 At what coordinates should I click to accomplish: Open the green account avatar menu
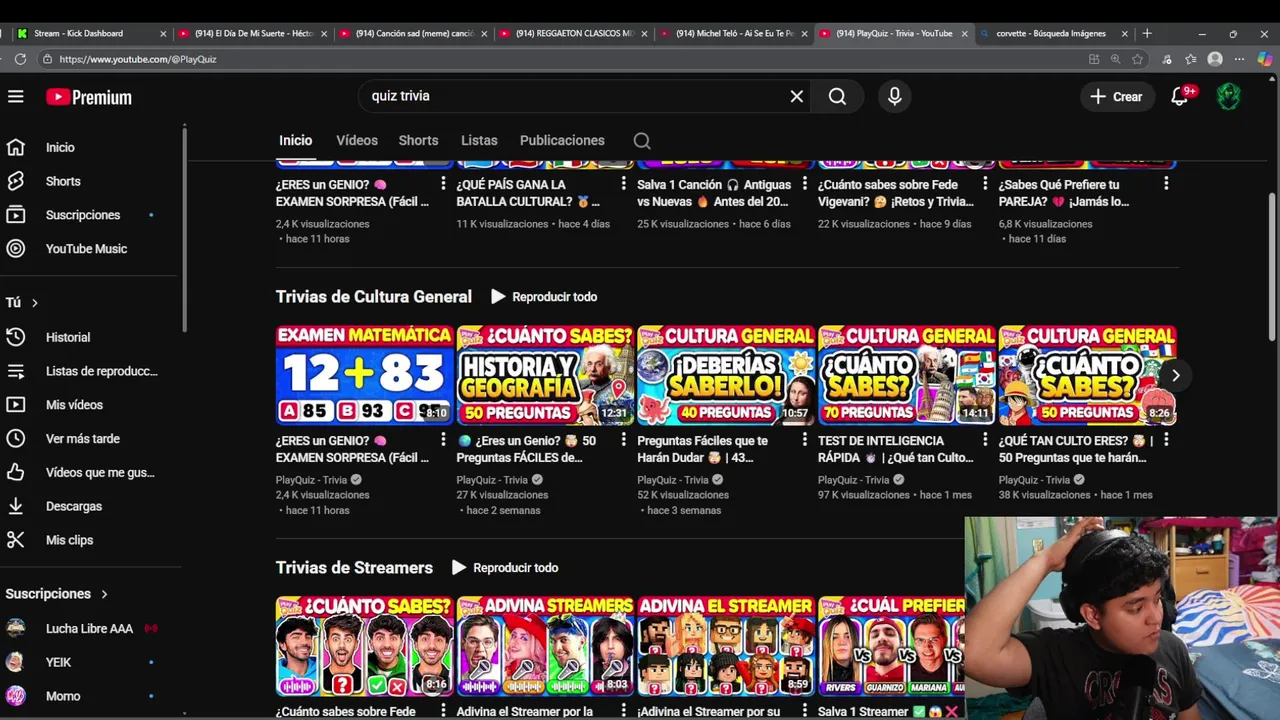click(x=1228, y=96)
